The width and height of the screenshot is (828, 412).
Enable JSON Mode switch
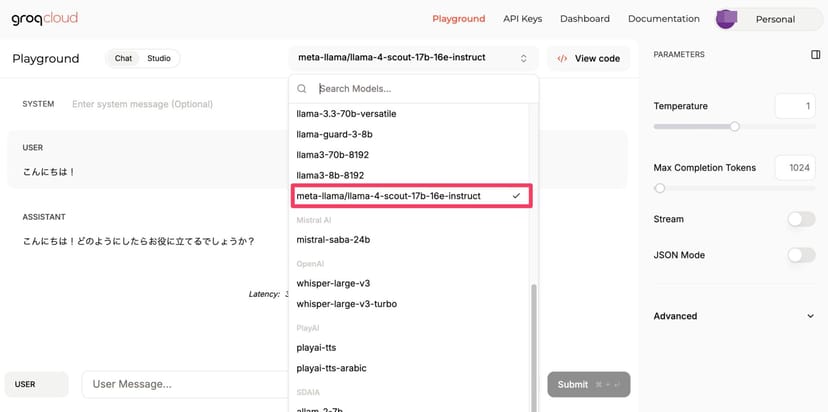click(x=801, y=255)
